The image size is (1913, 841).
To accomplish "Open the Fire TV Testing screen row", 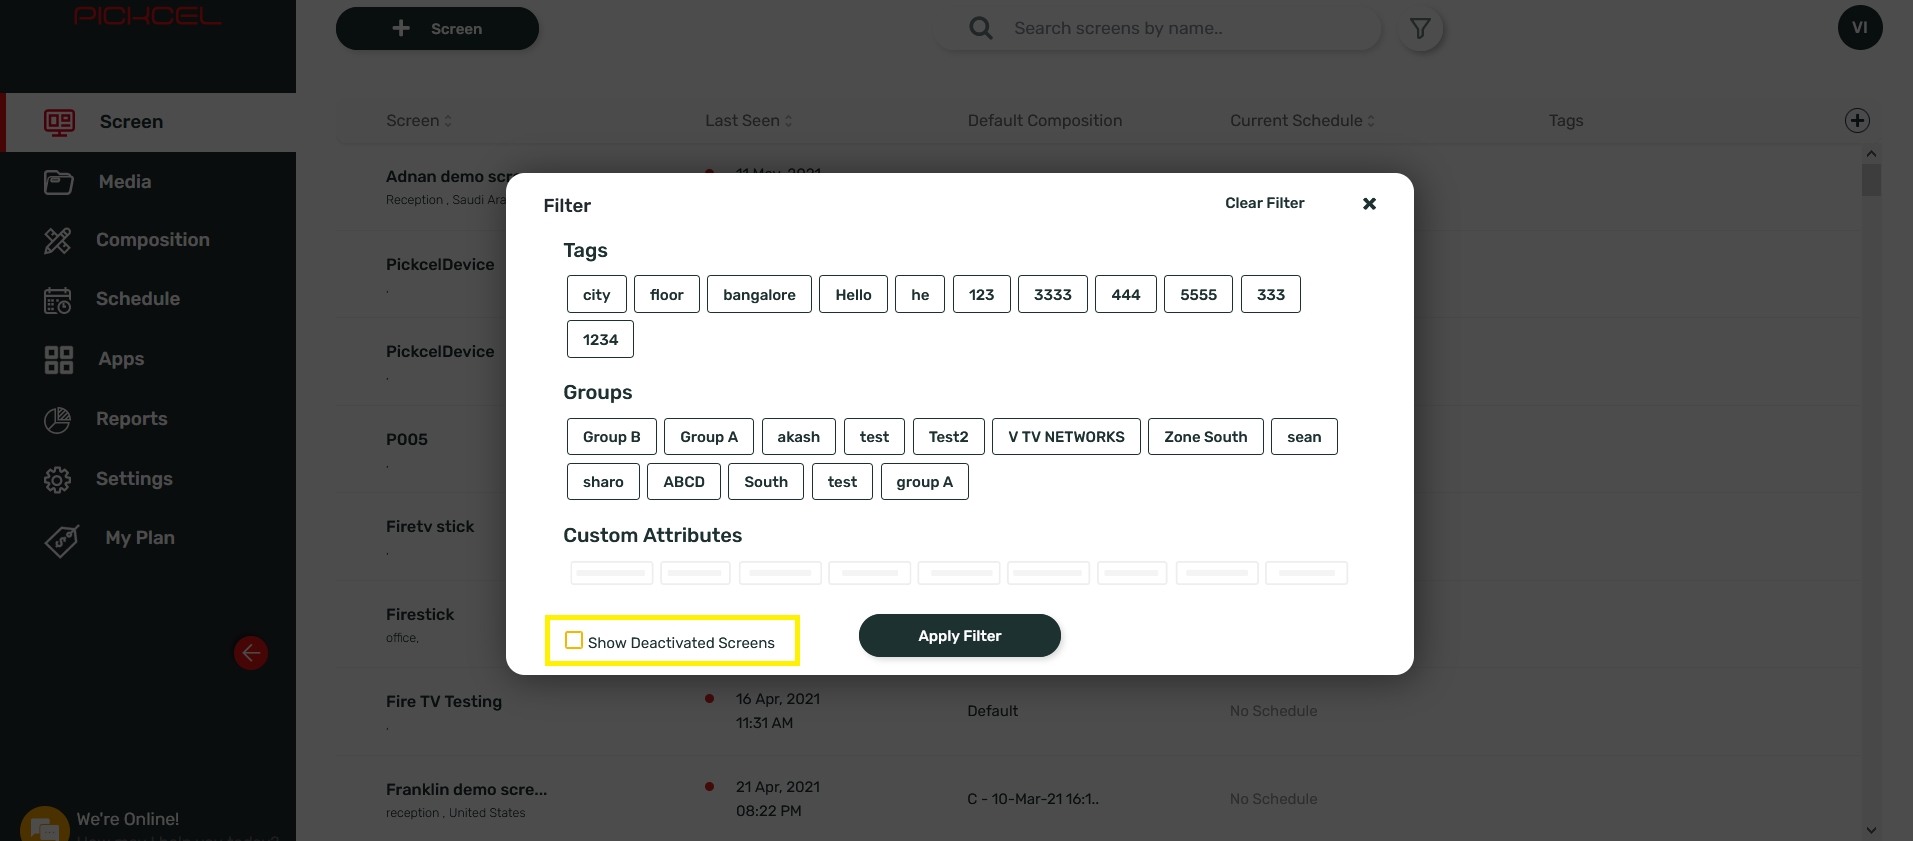I will tap(1100, 711).
